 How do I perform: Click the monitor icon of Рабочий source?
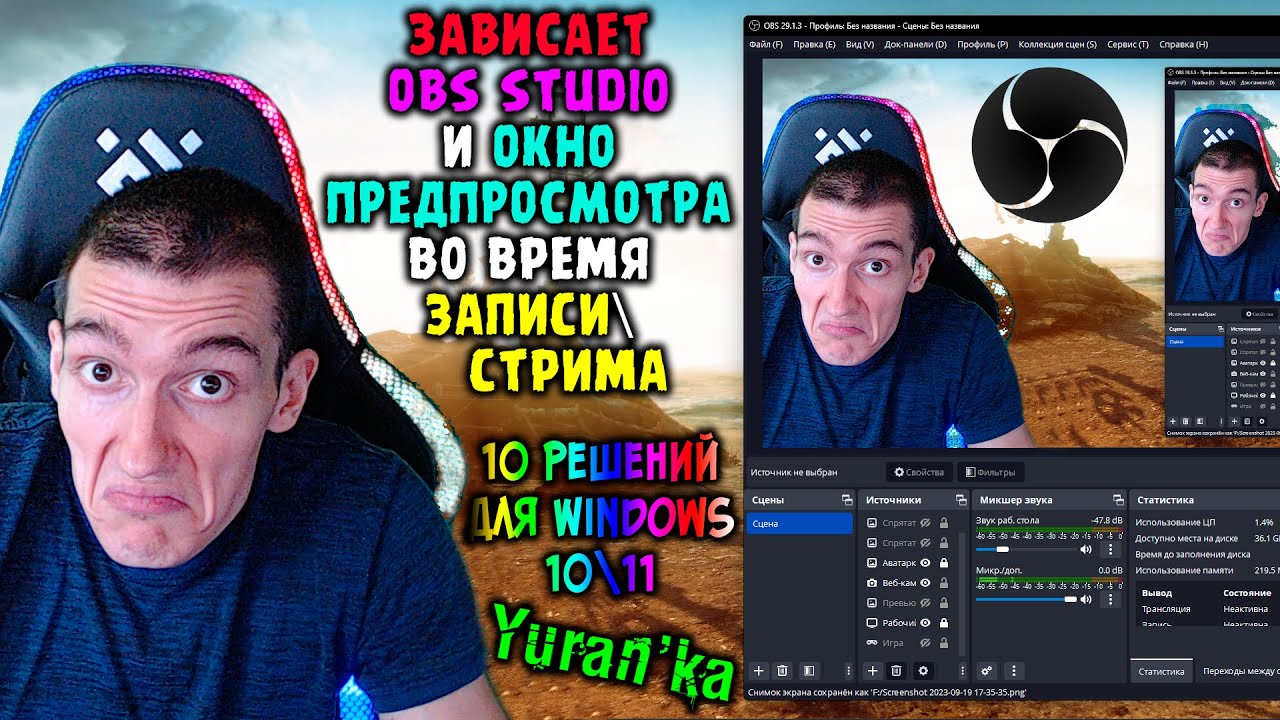tap(872, 623)
